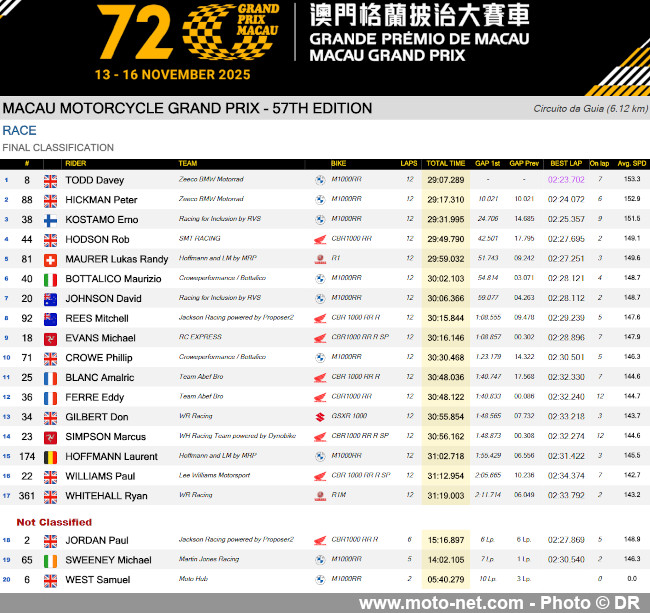Click the team SMT RACING
The image size is (650, 613).
pyautogui.click(x=199, y=238)
